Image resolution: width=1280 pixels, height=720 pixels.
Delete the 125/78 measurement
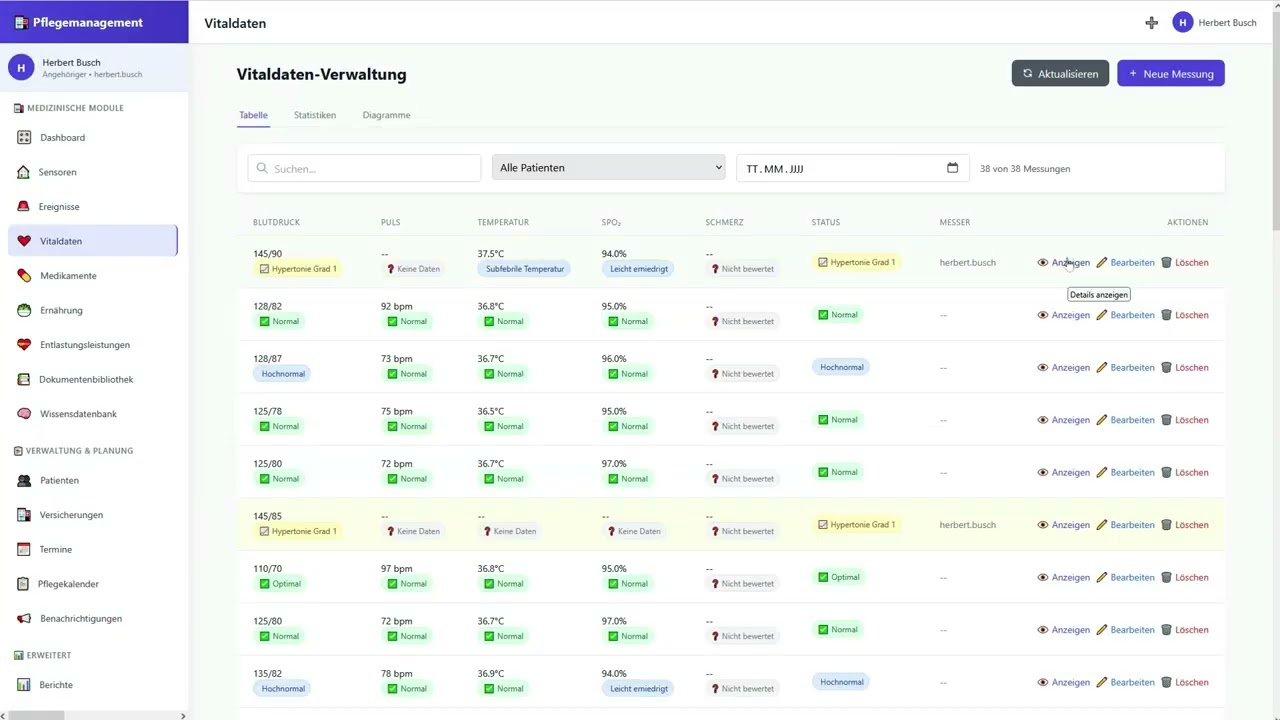pyautogui.click(x=1184, y=420)
